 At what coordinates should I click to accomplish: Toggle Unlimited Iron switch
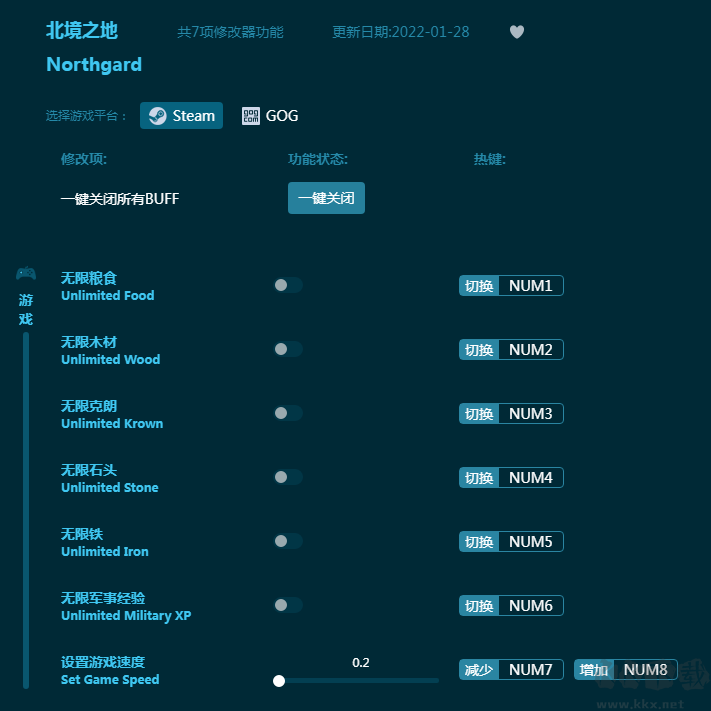[288, 541]
